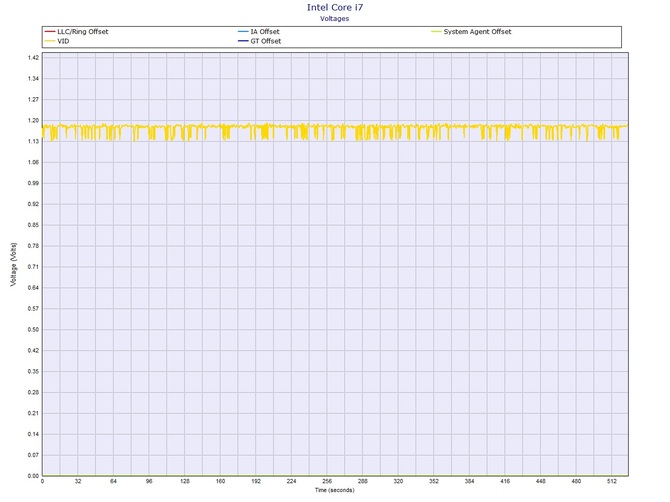Click the 0.85 value on the voltage axis

pos(33,225)
